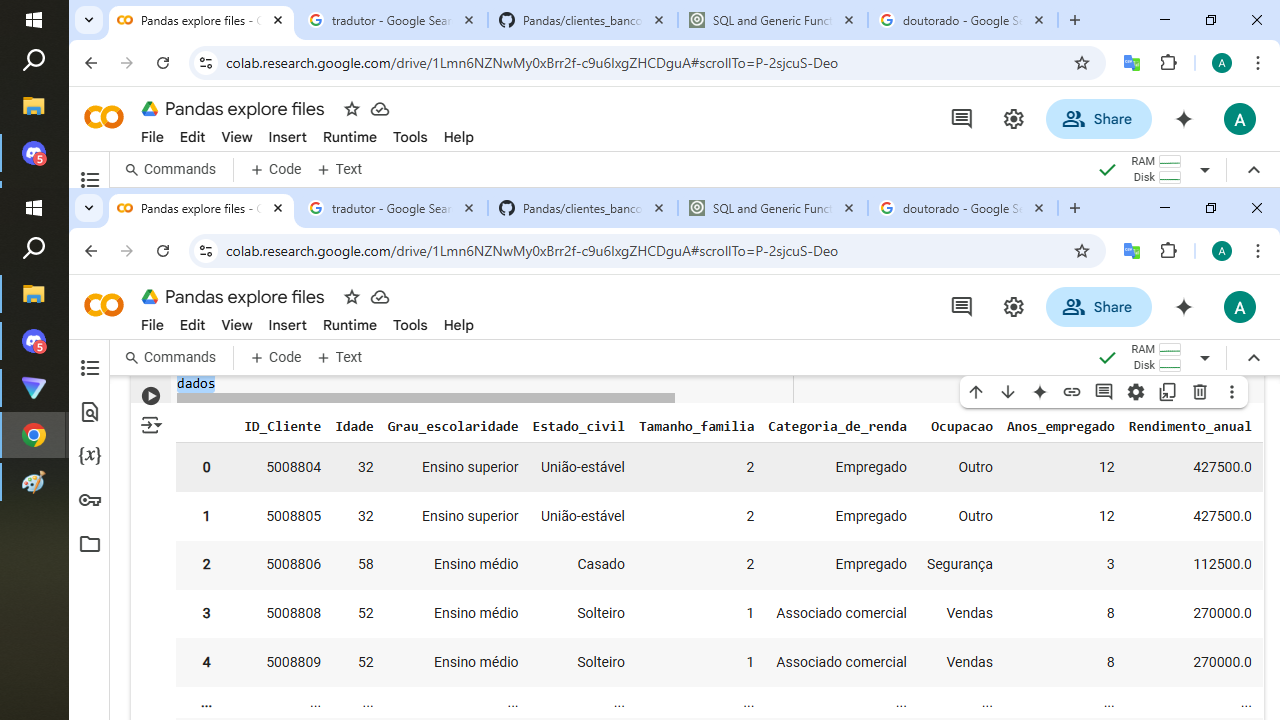Bookmark this page in front window
This screenshot has width=1280, height=720.
1081,251
